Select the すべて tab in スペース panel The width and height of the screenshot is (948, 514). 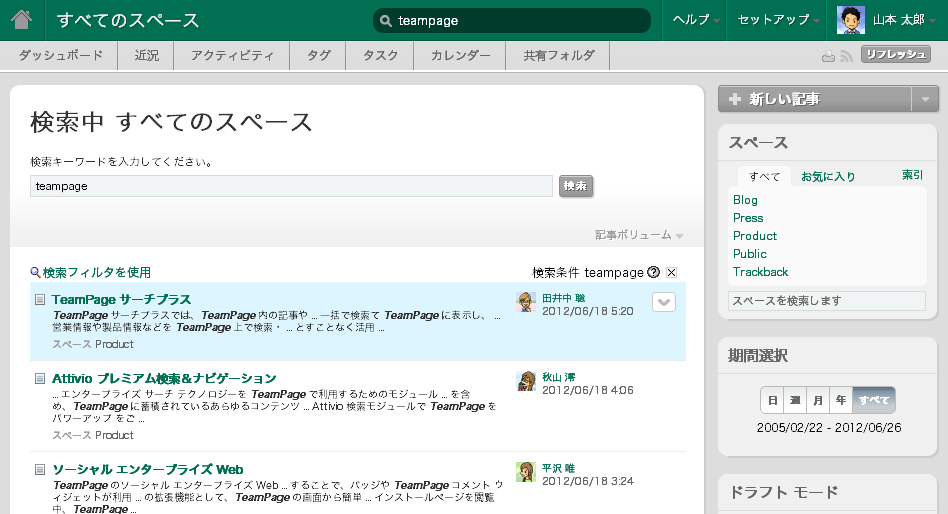click(764, 177)
